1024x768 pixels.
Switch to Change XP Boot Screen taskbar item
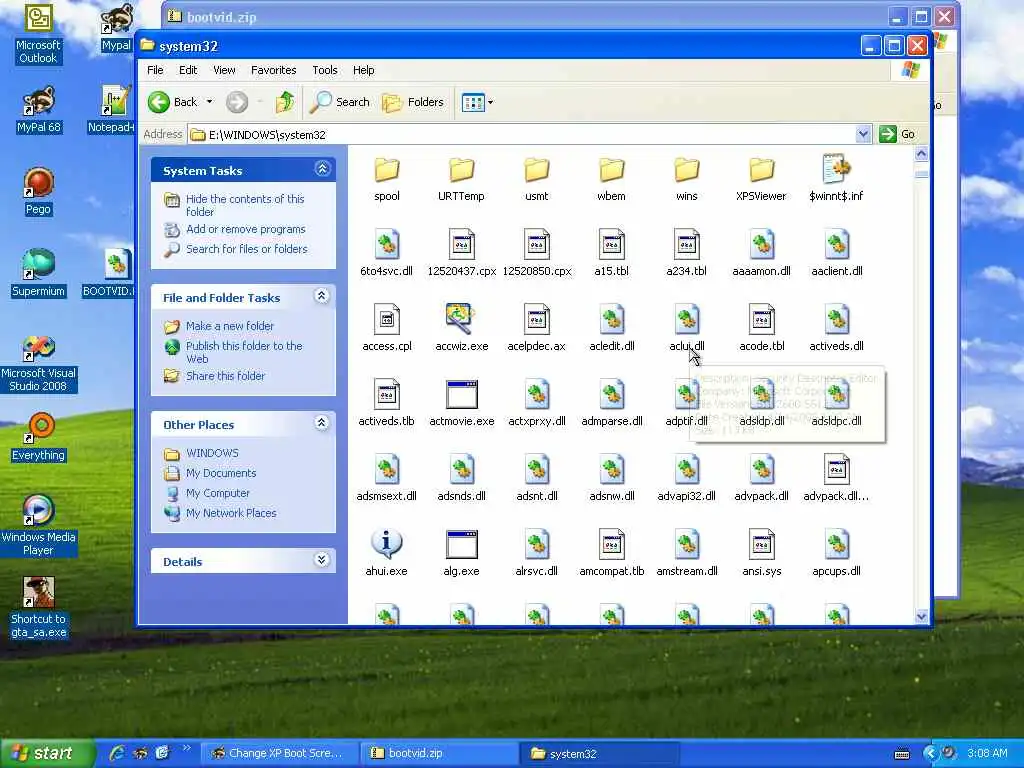pos(278,753)
